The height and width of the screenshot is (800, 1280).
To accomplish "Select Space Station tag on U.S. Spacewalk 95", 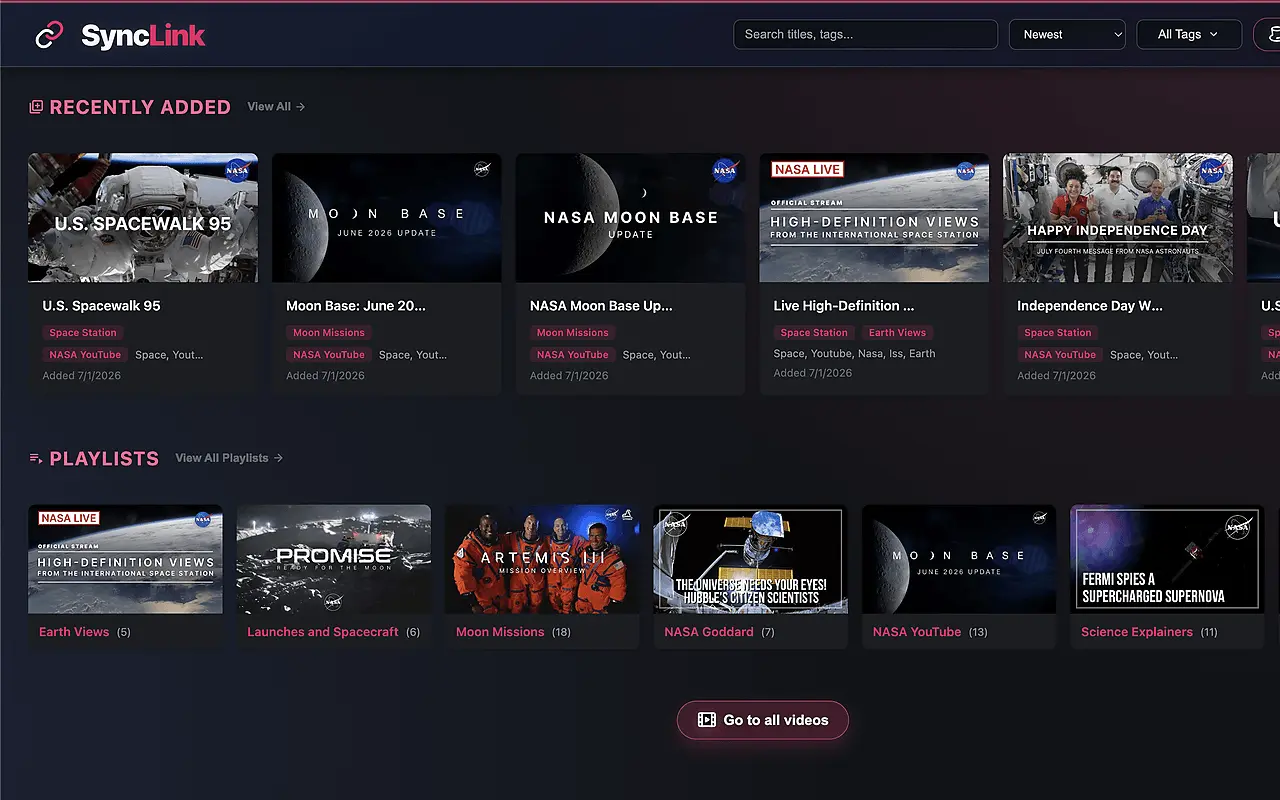I will click(x=83, y=333).
